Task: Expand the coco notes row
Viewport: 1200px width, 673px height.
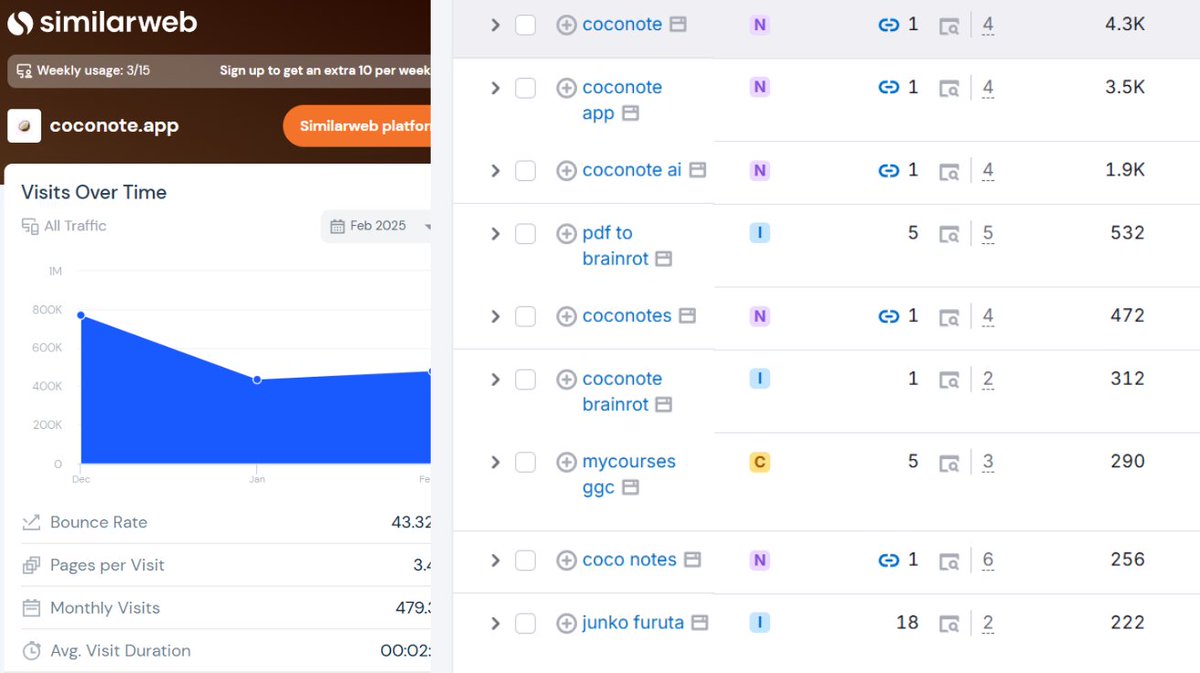Action: pyautogui.click(x=494, y=561)
